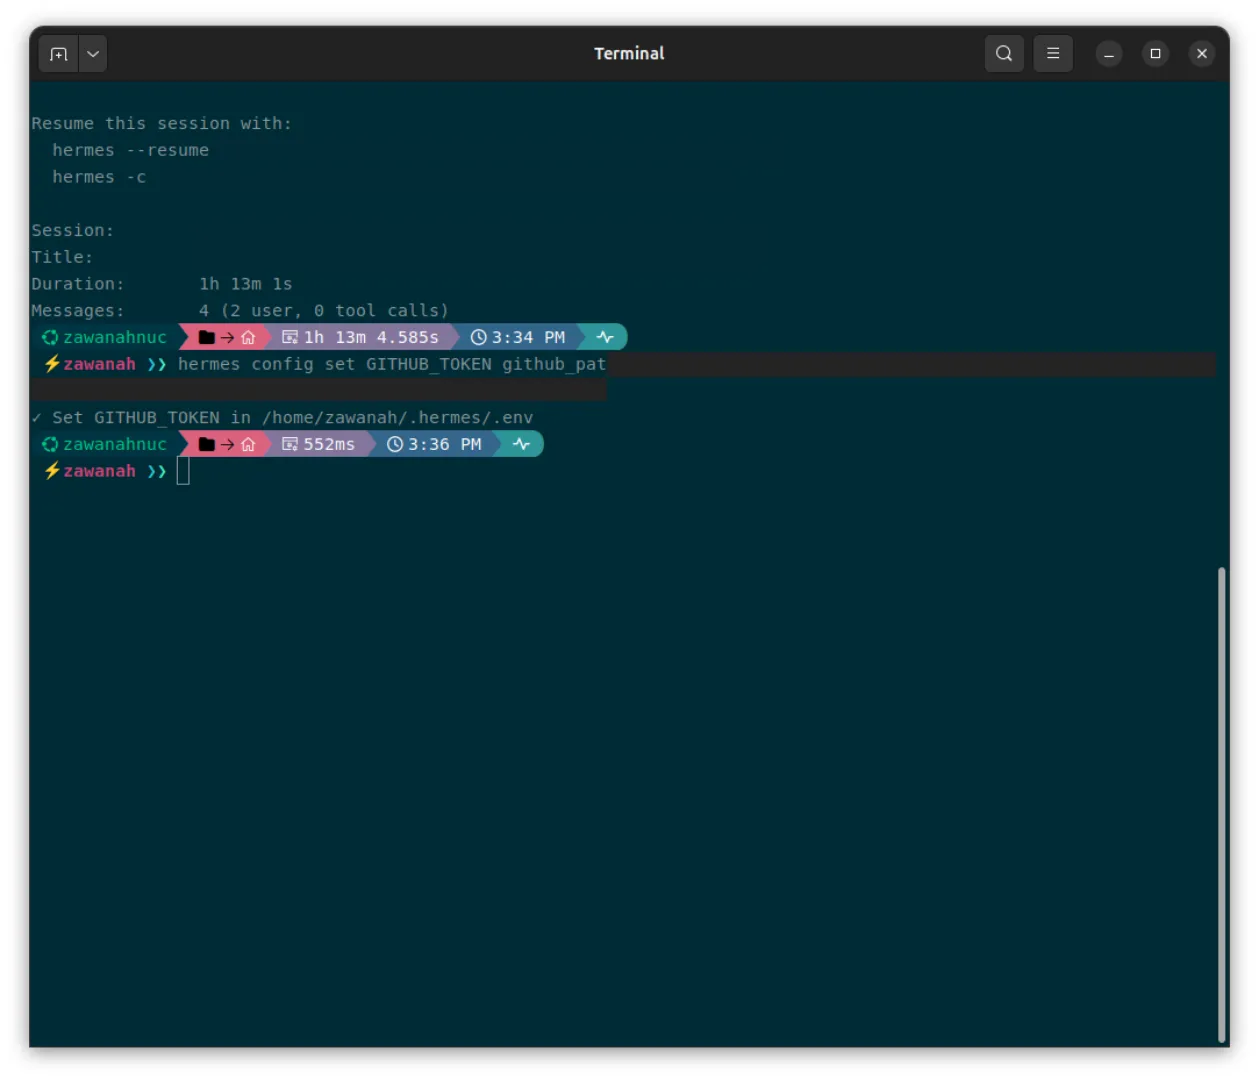Click the 'Duration:' label
This screenshot has height=1080, width=1260.
[x=78, y=284]
